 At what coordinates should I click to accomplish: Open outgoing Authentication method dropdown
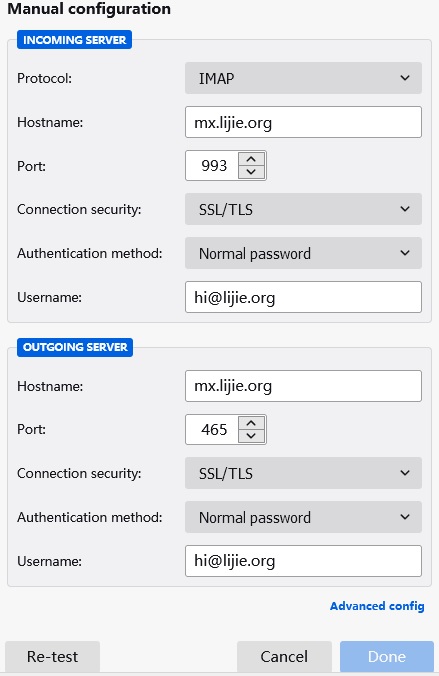tap(303, 517)
